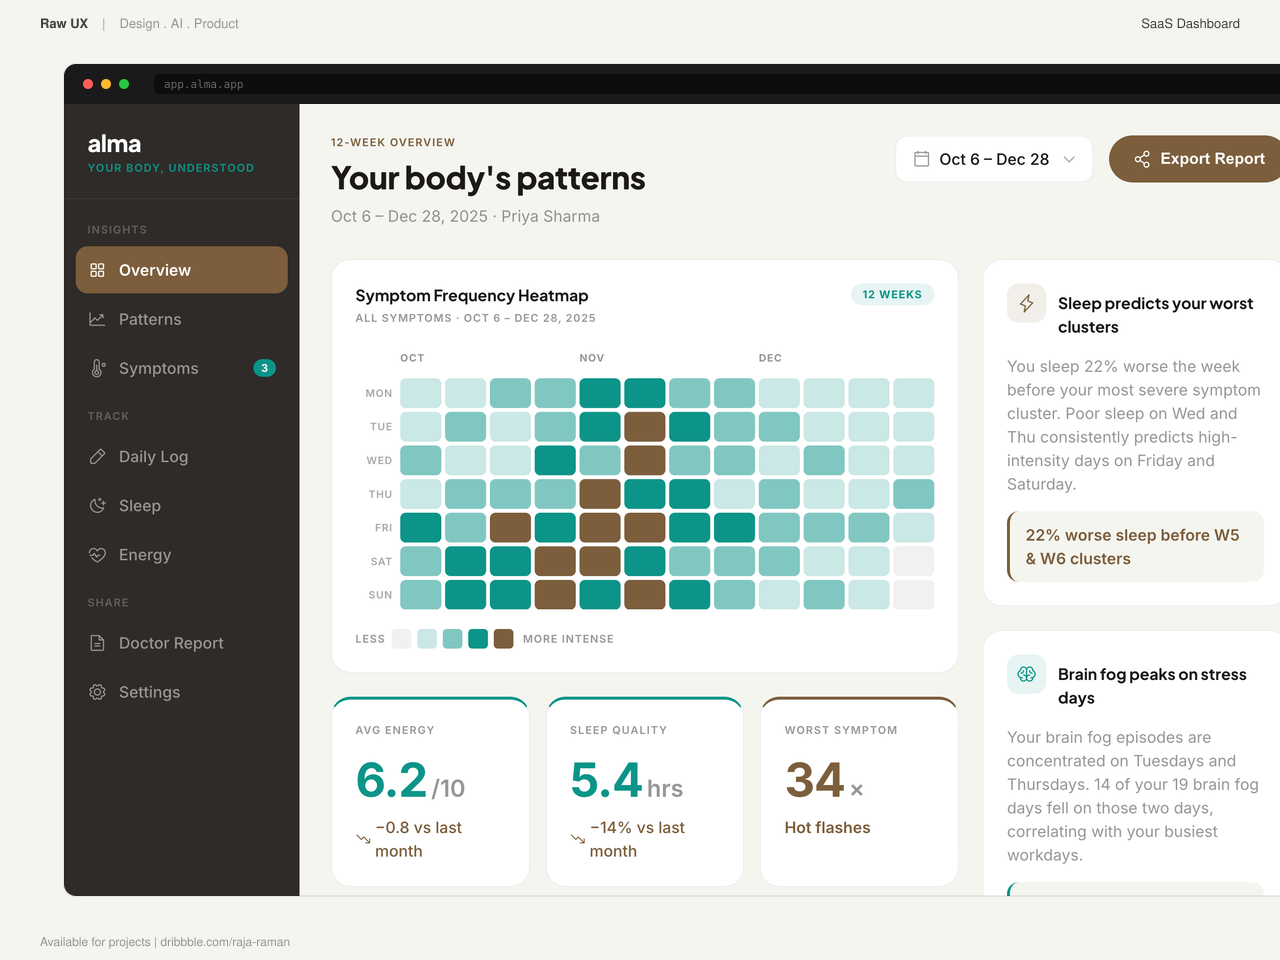The height and width of the screenshot is (960, 1280).
Task: Open Doctor Report in the sidebar
Action: [x=182, y=643]
